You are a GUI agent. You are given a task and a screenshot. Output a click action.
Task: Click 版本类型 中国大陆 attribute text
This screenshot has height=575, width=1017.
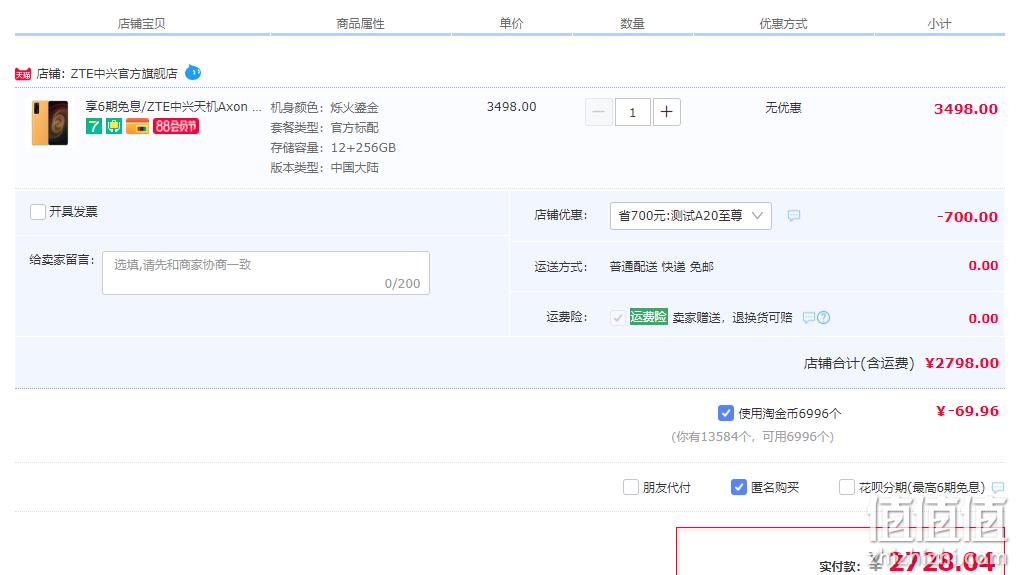(x=324, y=168)
